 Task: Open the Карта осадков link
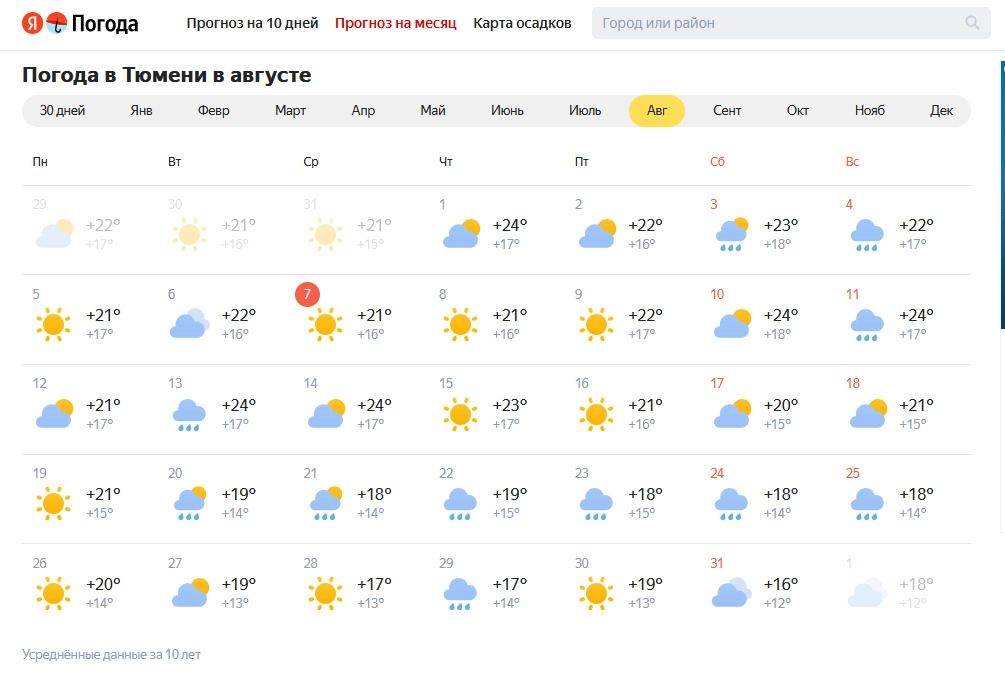click(x=522, y=23)
